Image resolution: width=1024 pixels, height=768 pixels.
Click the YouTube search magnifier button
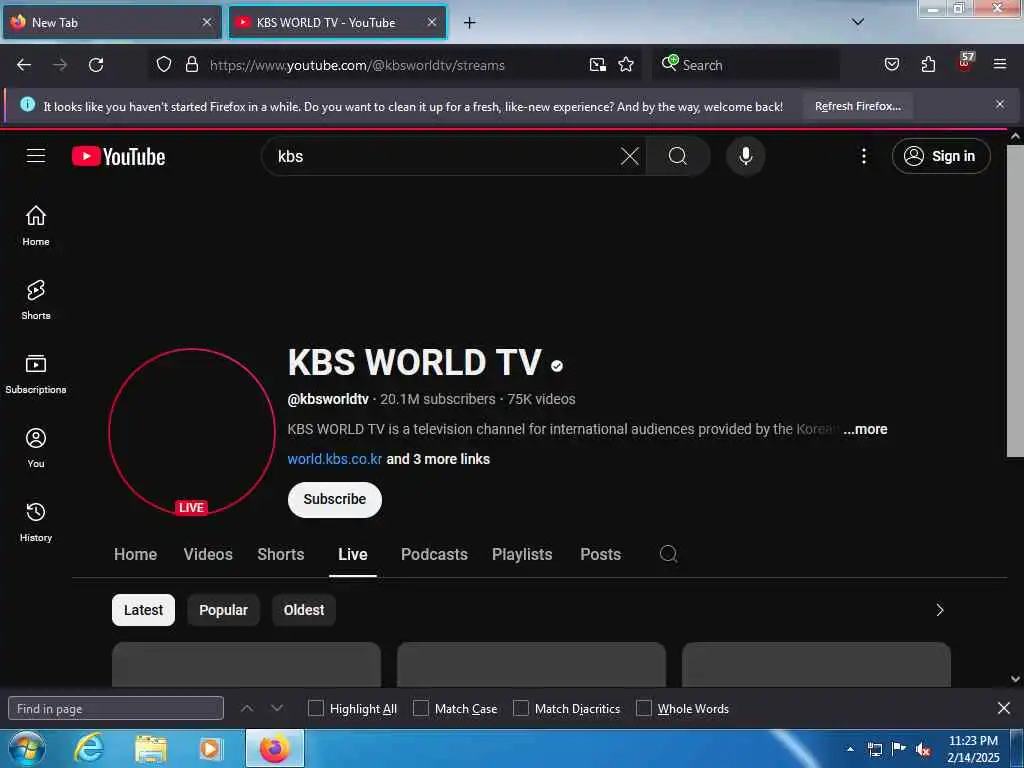(x=678, y=156)
